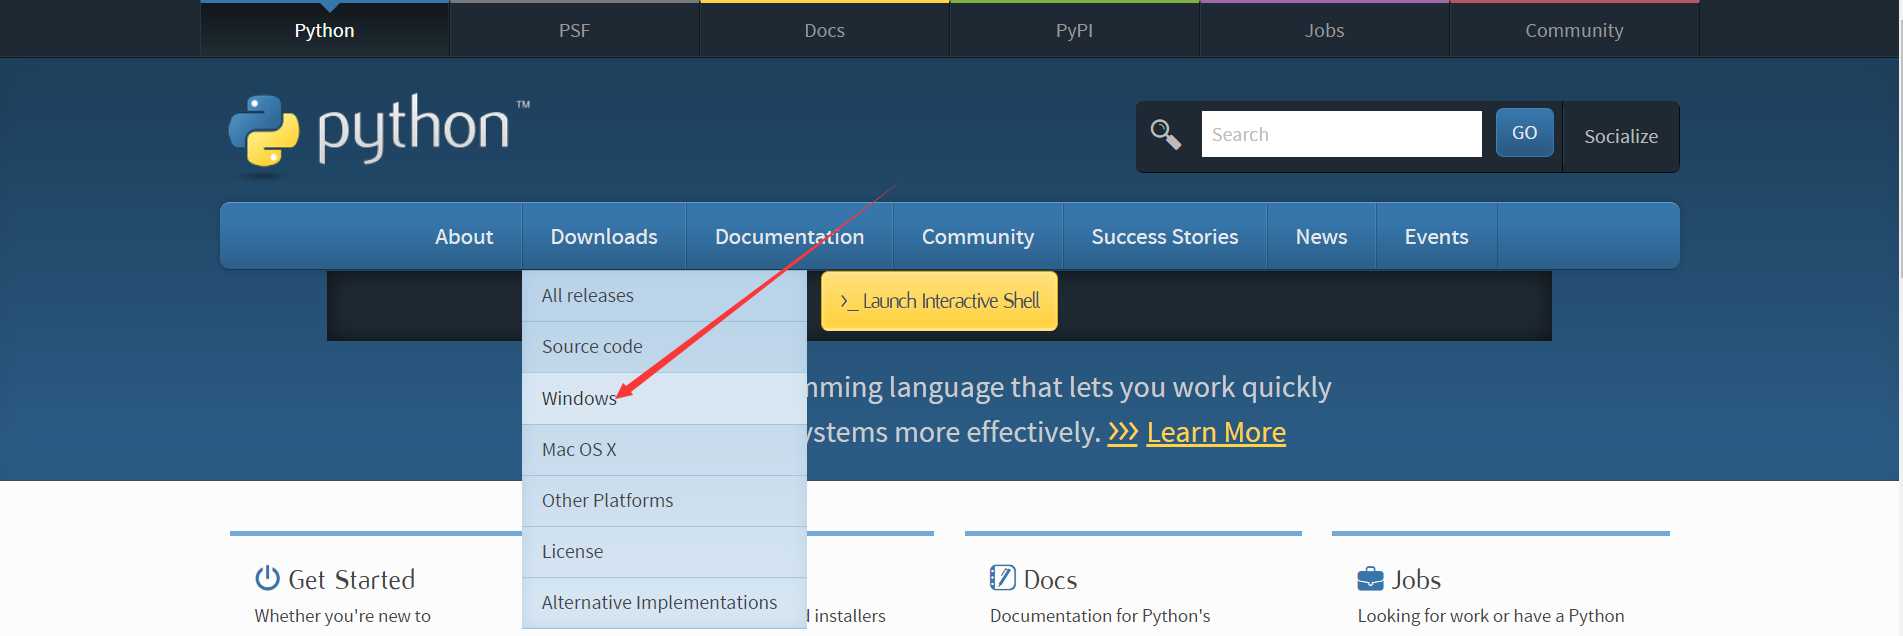
Task: Choose Mac OS X download option
Action: click(x=664, y=449)
